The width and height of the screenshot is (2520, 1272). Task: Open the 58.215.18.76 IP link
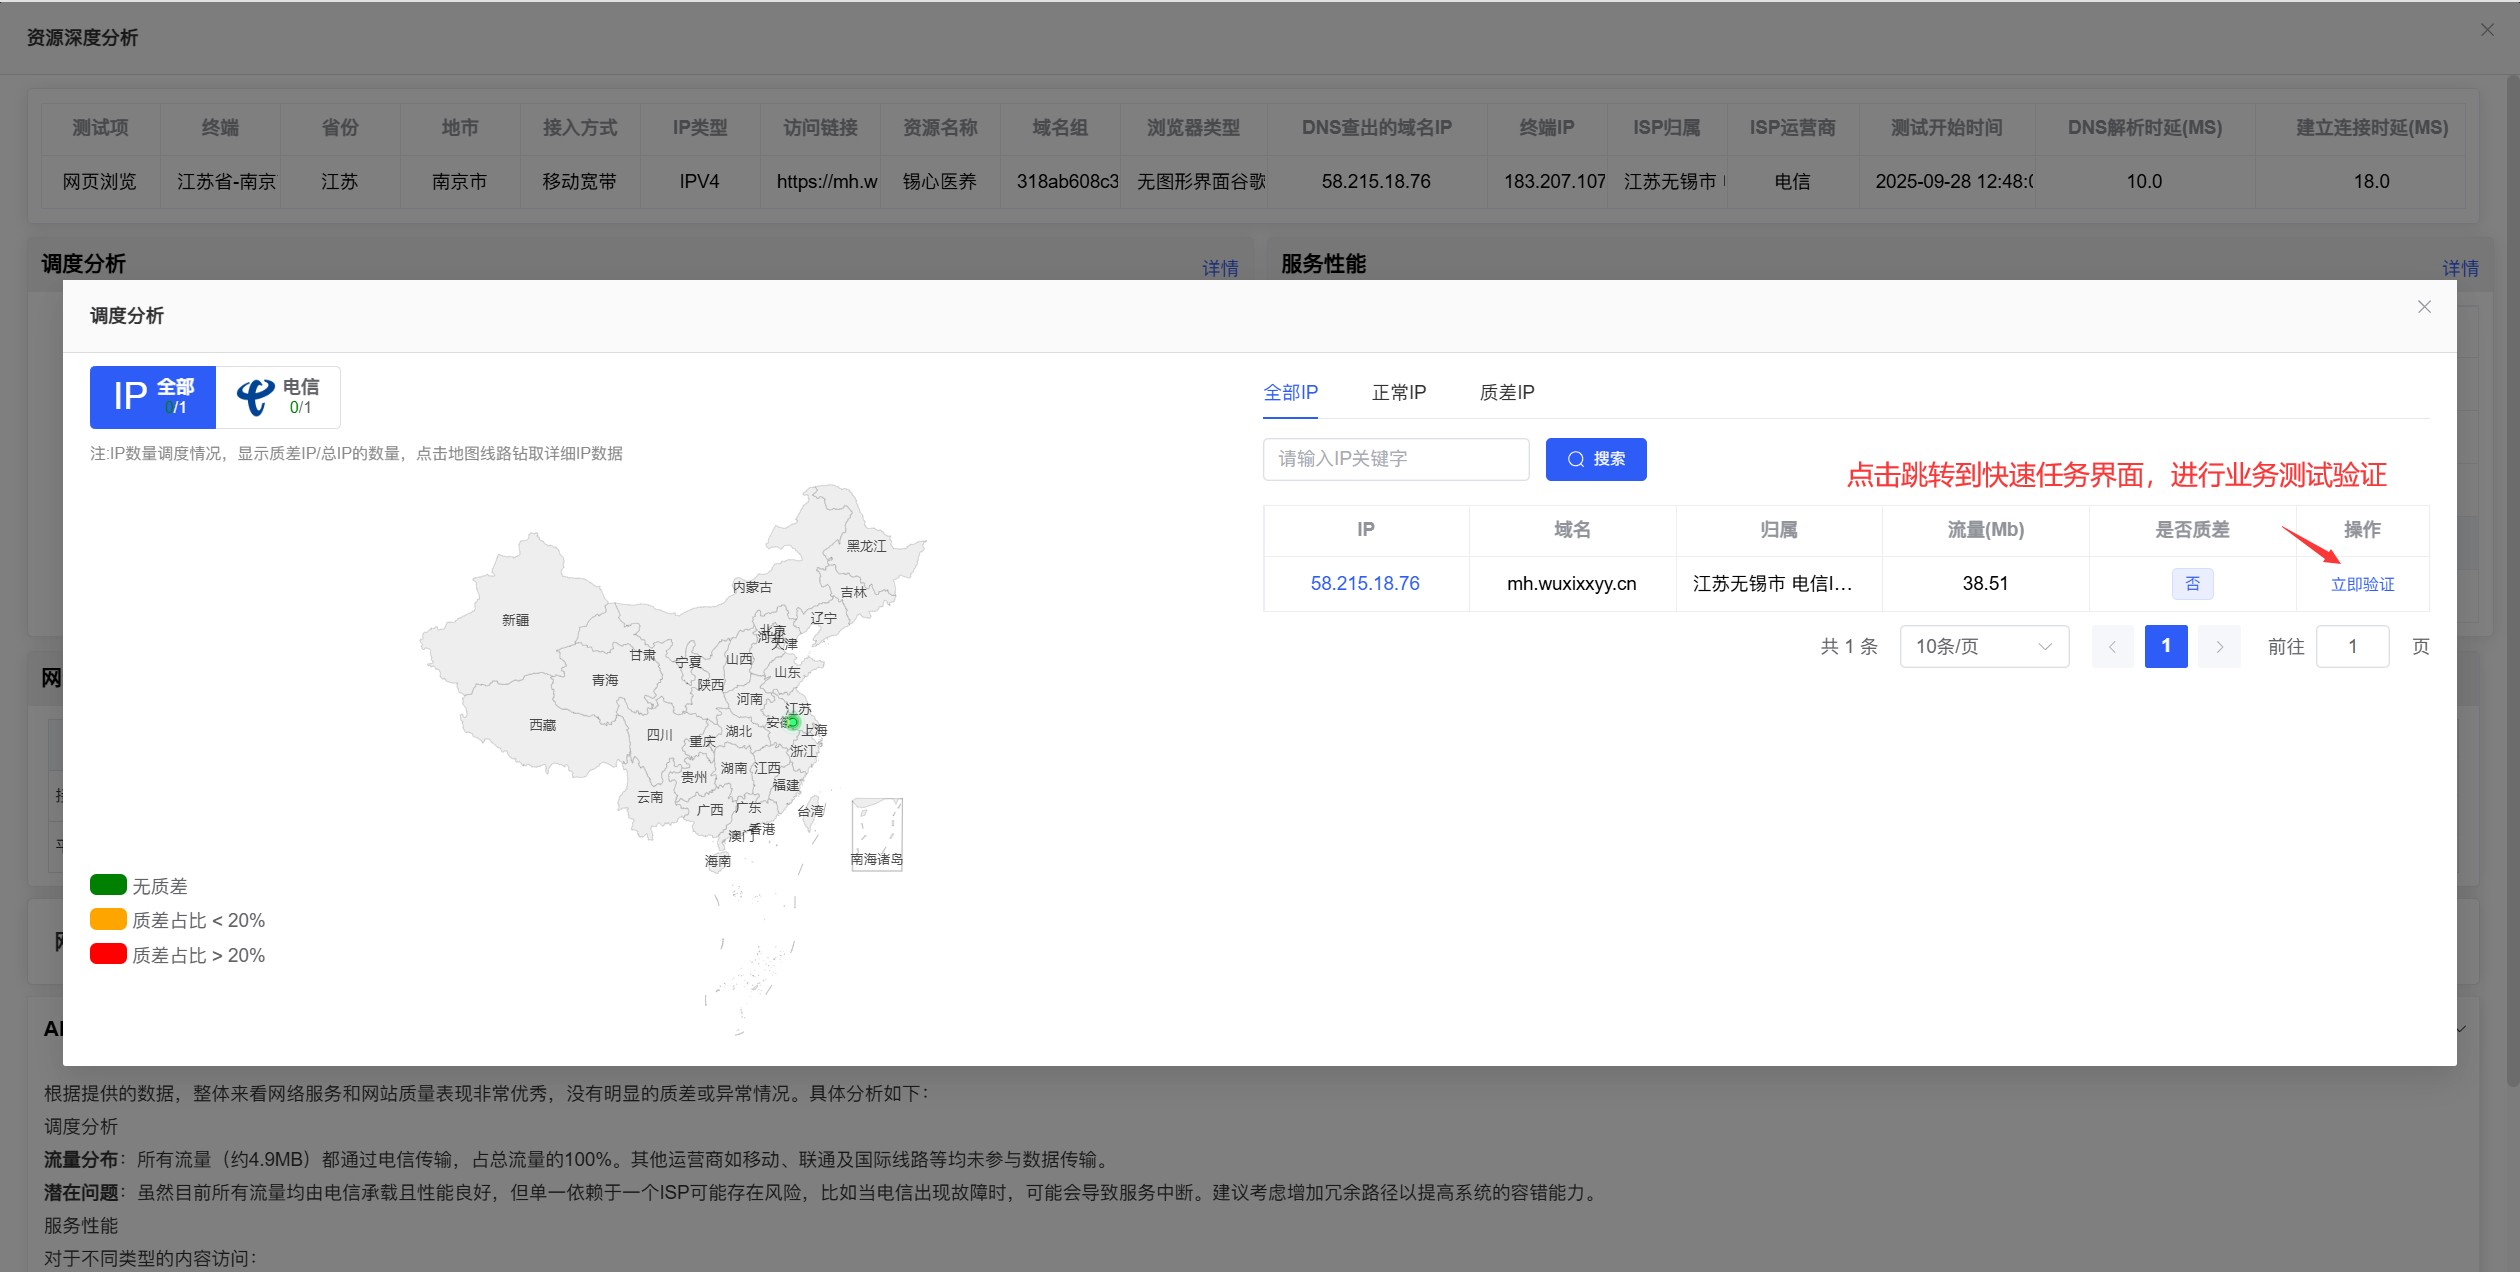click(x=1365, y=583)
